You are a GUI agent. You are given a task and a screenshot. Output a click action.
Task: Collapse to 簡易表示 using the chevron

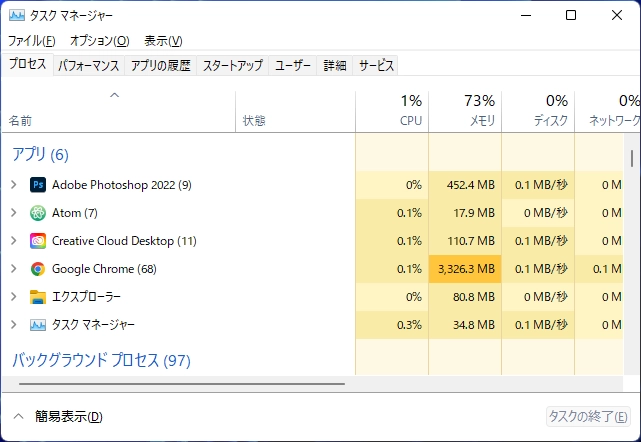pos(18,417)
